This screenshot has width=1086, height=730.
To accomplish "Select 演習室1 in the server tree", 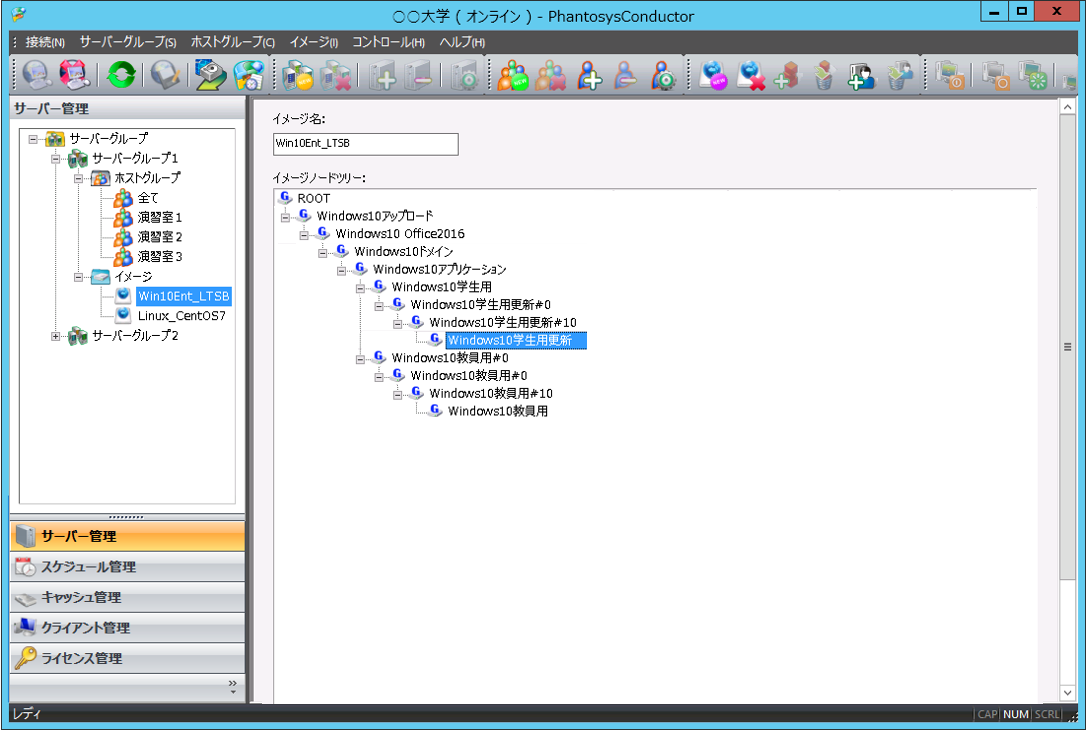I will point(159,217).
